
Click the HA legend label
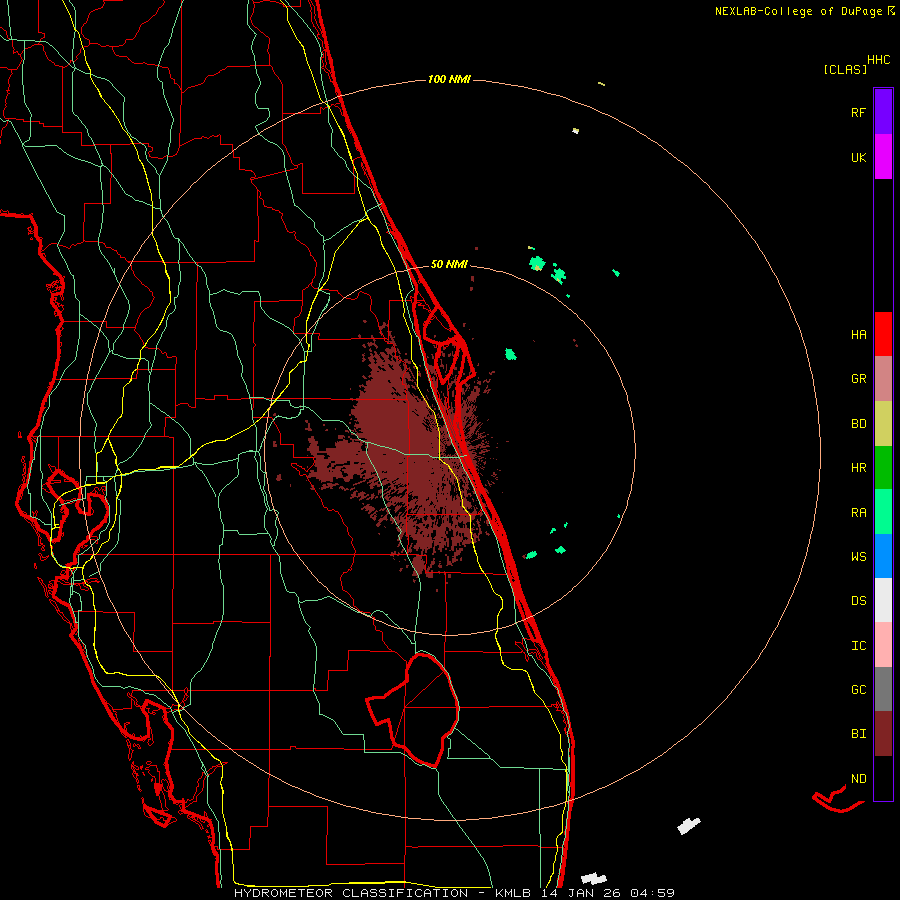(858, 335)
